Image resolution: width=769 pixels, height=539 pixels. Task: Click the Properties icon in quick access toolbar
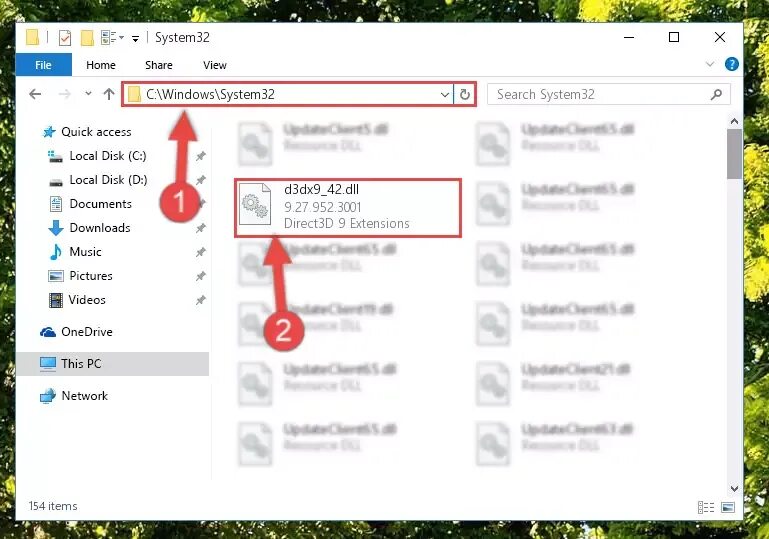(64, 38)
